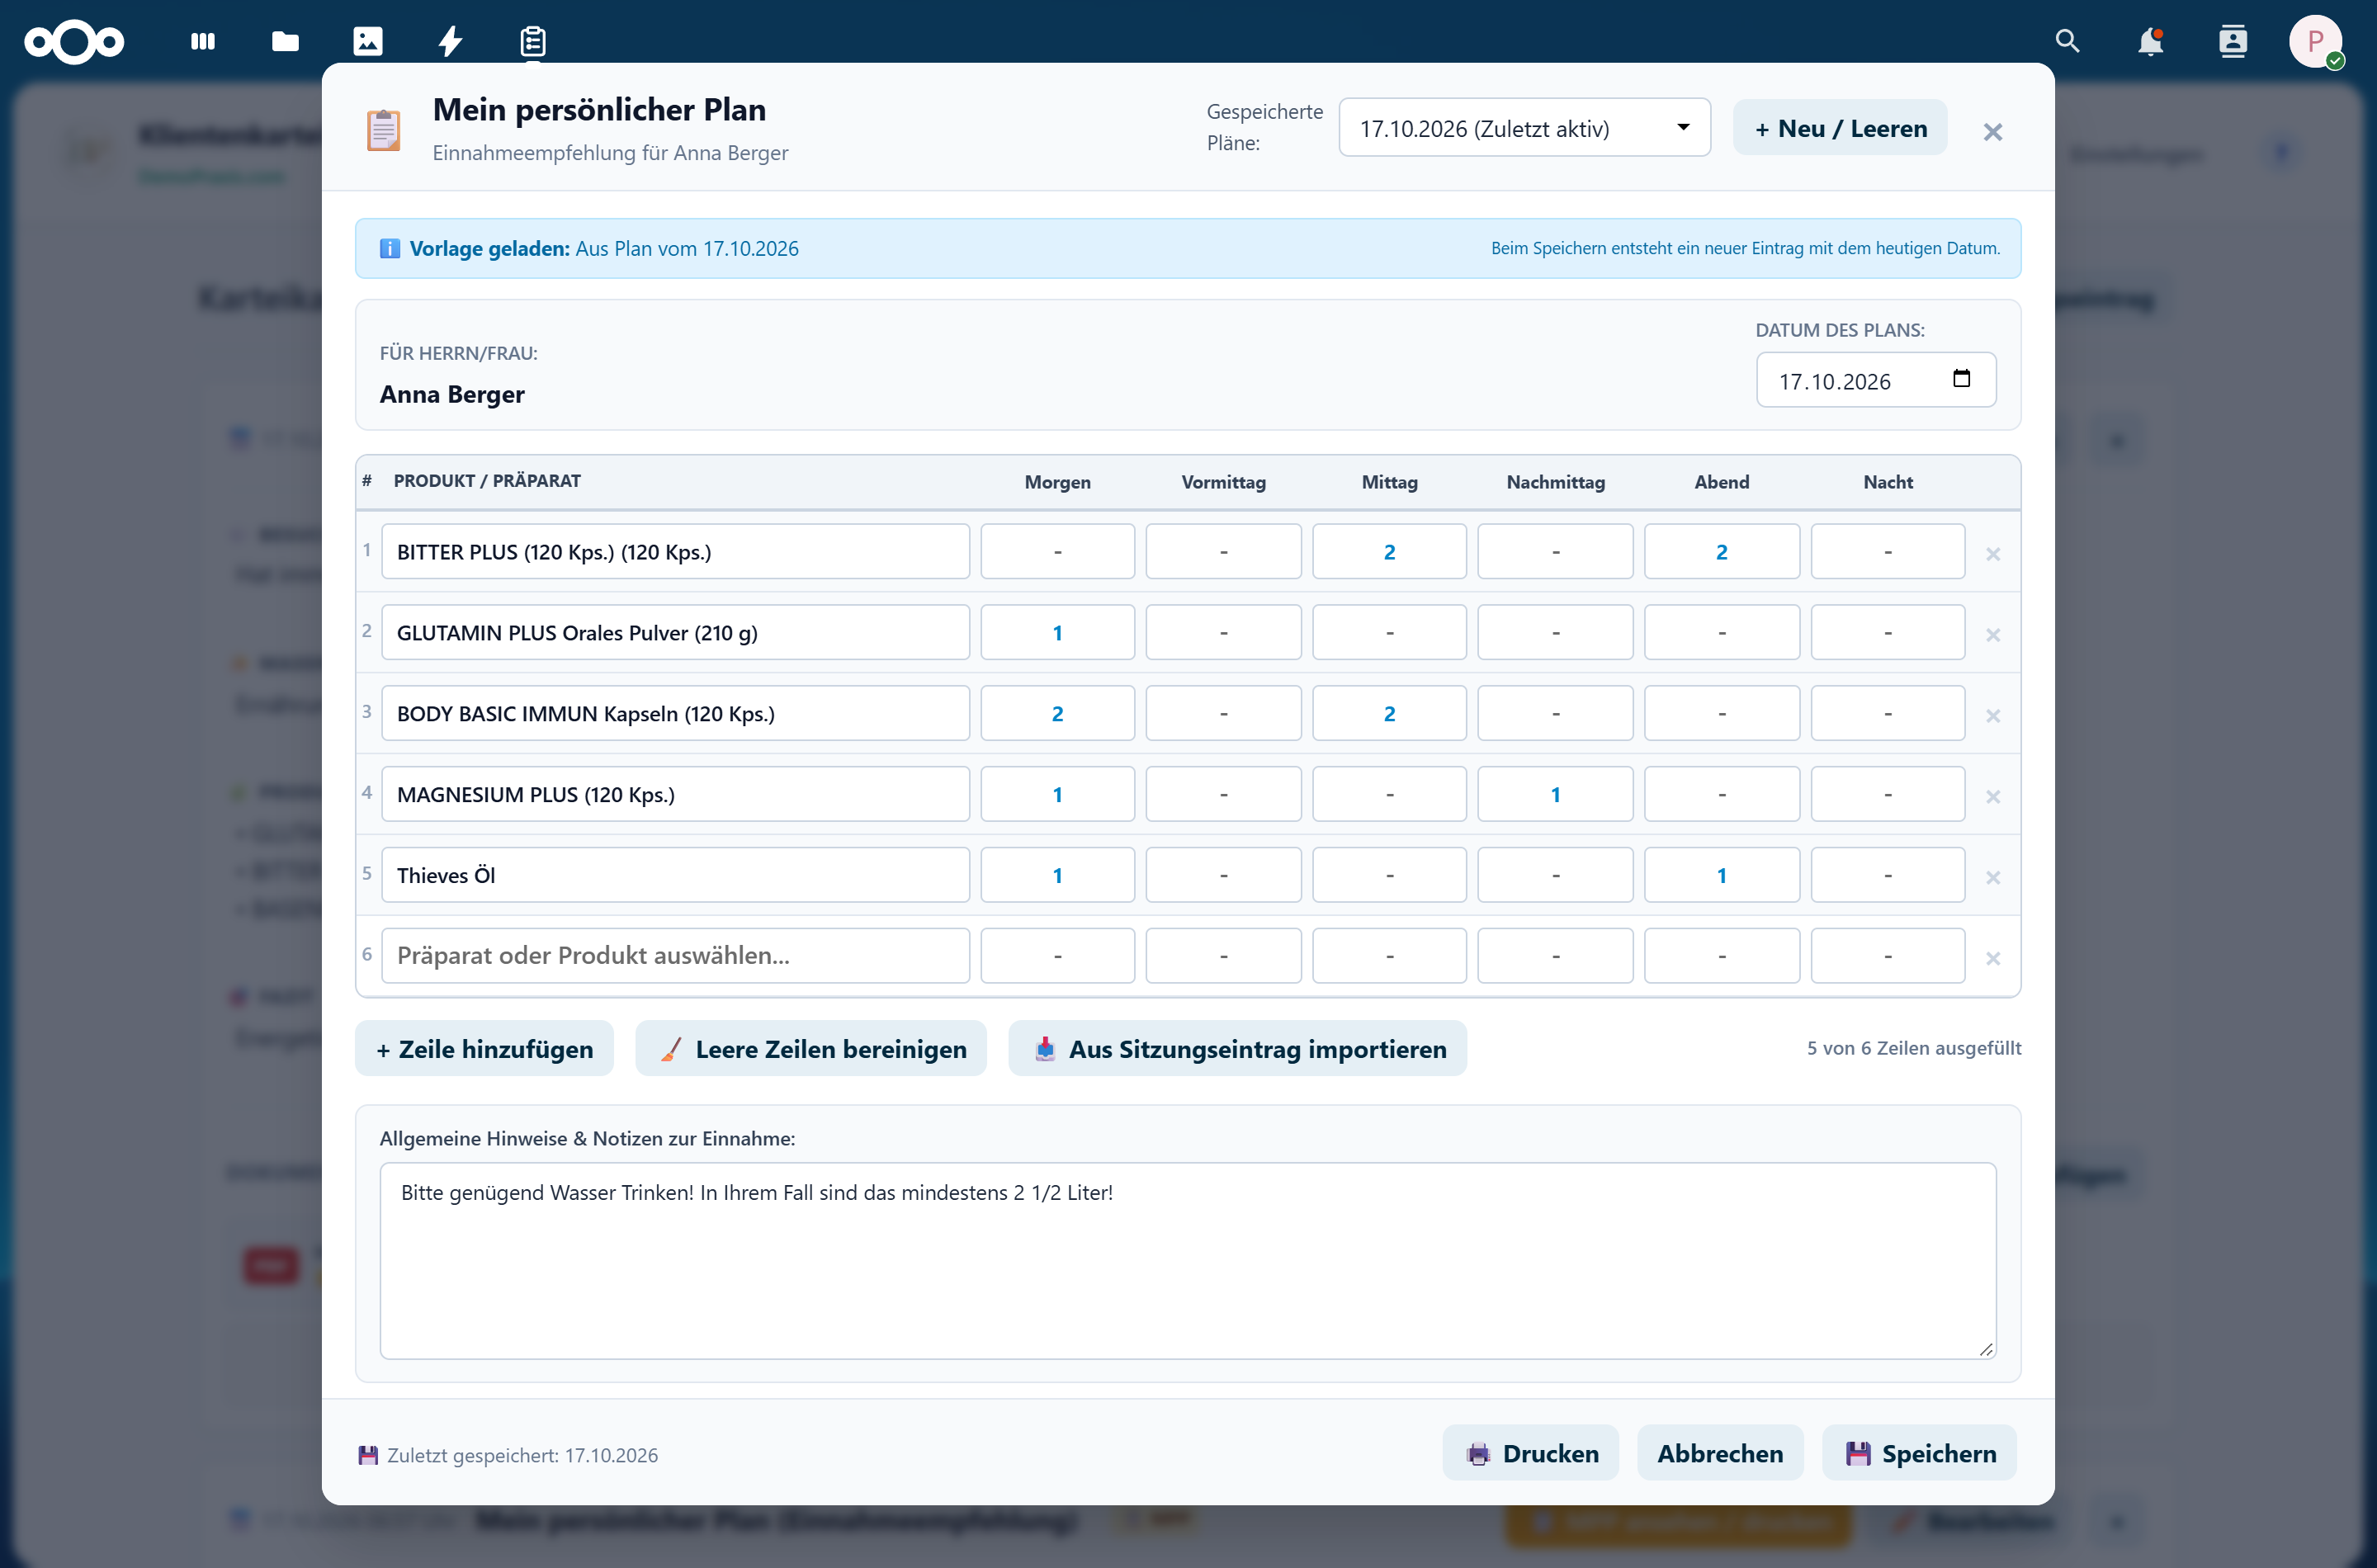Click the + Neu / Leeren button
The width and height of the screenshot is (2377, 1568).
coord(1840,128)
